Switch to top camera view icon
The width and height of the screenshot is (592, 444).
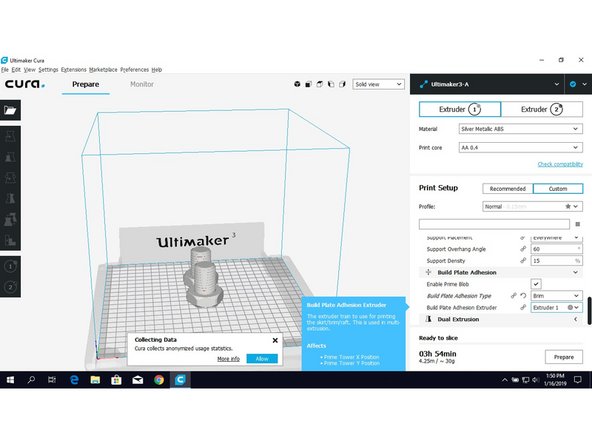[x=320, y=84]
